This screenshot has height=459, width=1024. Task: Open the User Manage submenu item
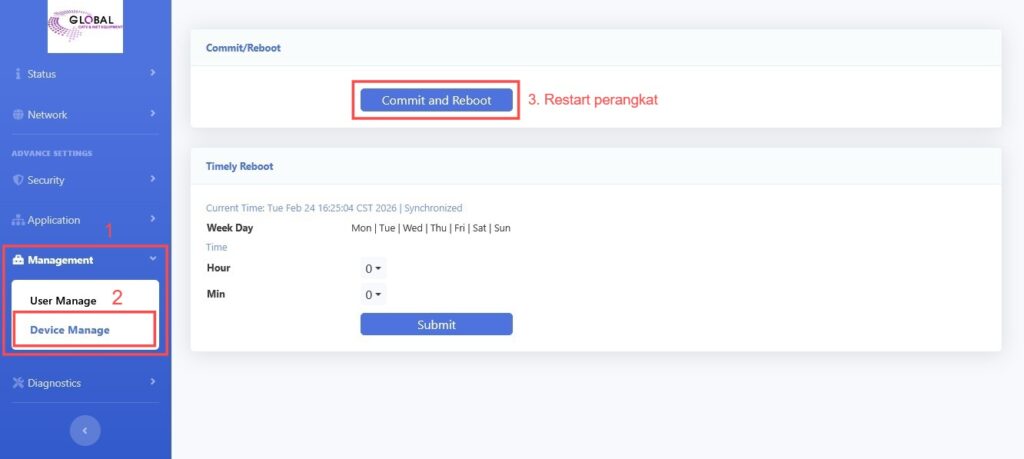point(63,300)
